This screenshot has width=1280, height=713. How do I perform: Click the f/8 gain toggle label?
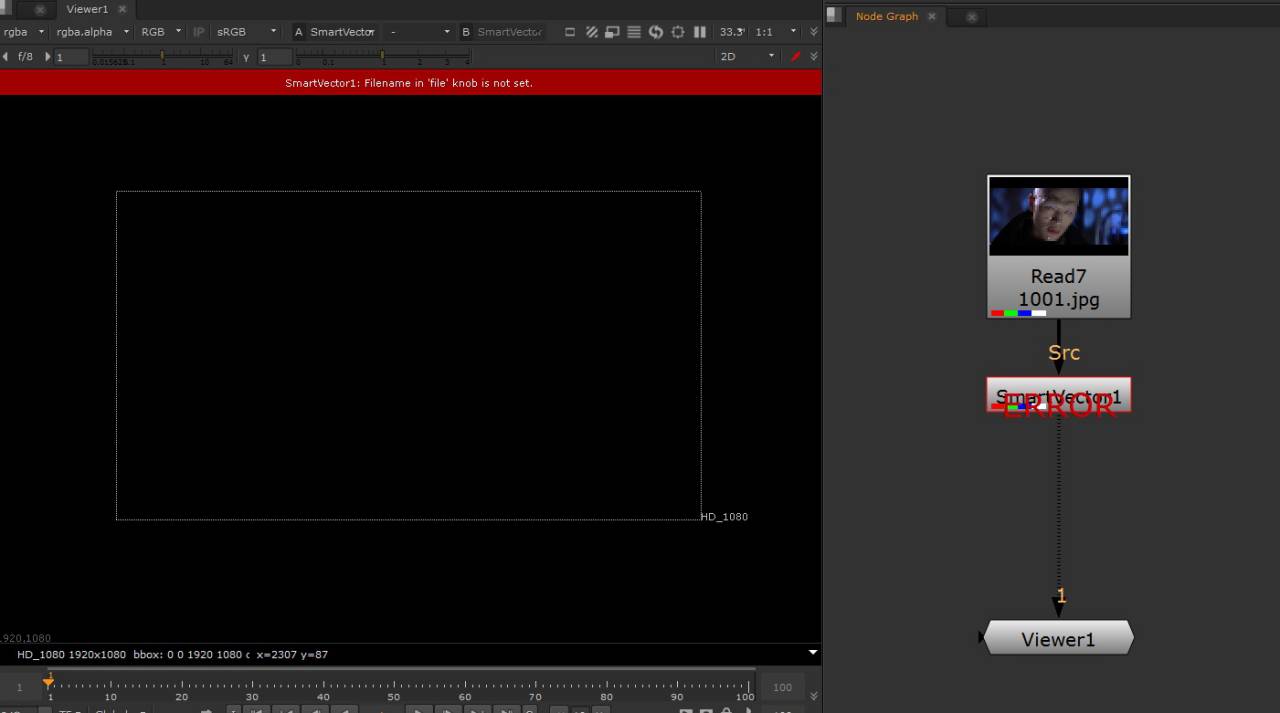click(25, 57)
